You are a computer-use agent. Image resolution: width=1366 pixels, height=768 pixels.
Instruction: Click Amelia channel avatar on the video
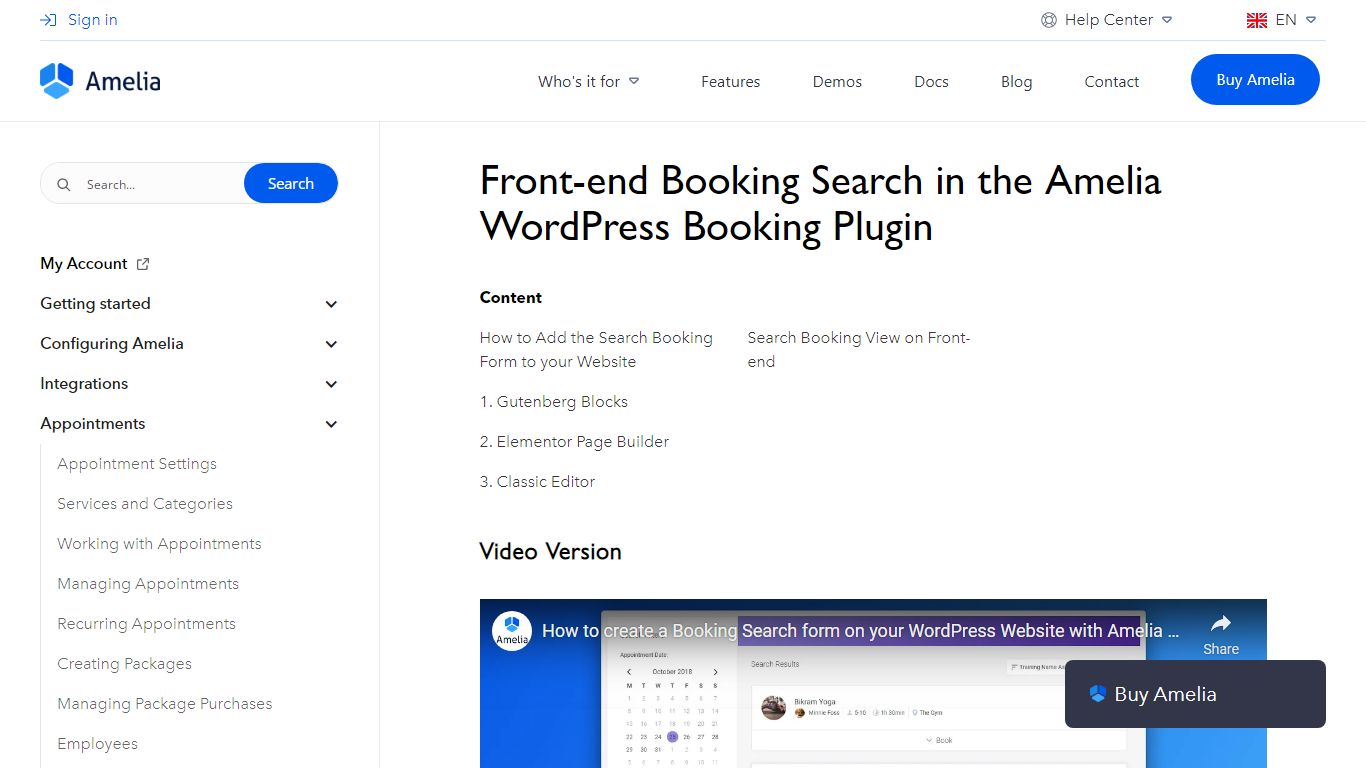point(512,631)
